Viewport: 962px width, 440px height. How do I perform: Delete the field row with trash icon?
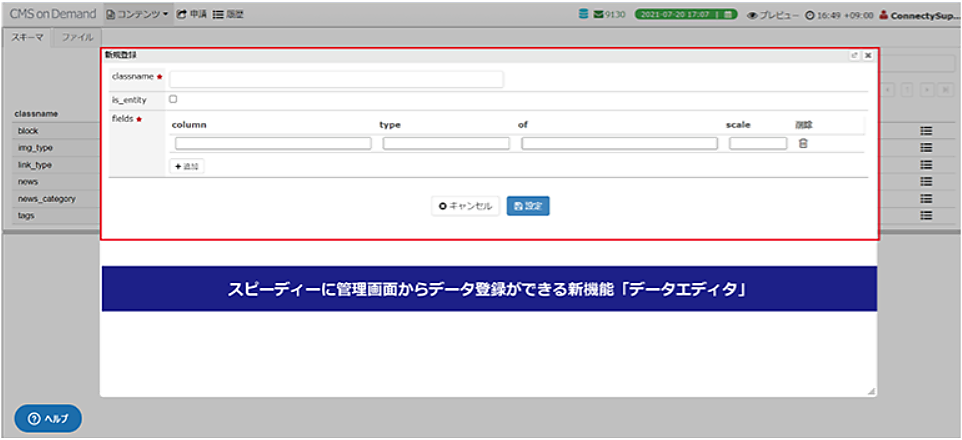click(x=803, y=144)
